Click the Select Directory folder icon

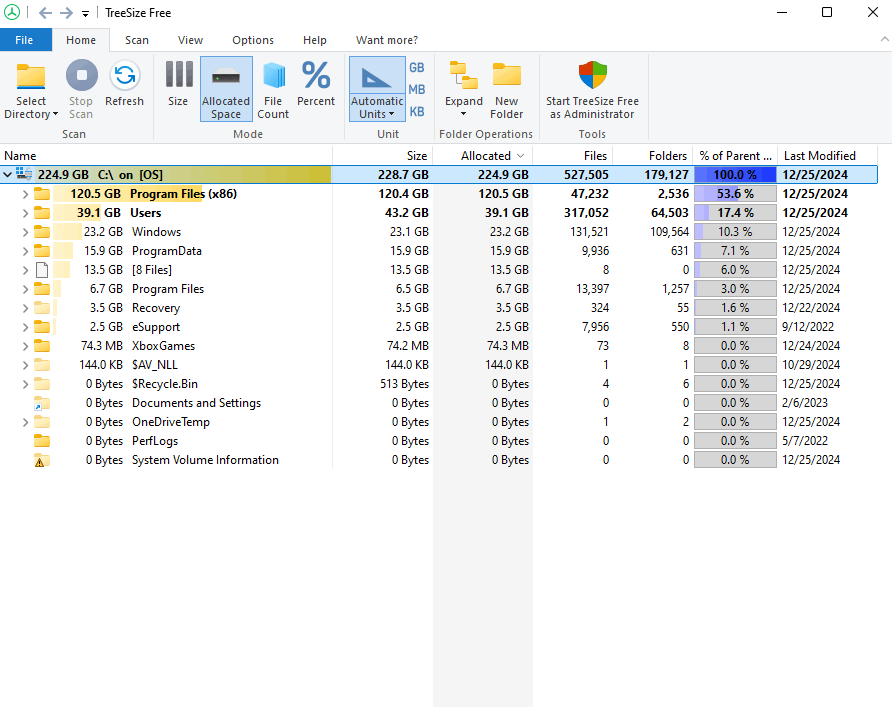coord(31,77)
